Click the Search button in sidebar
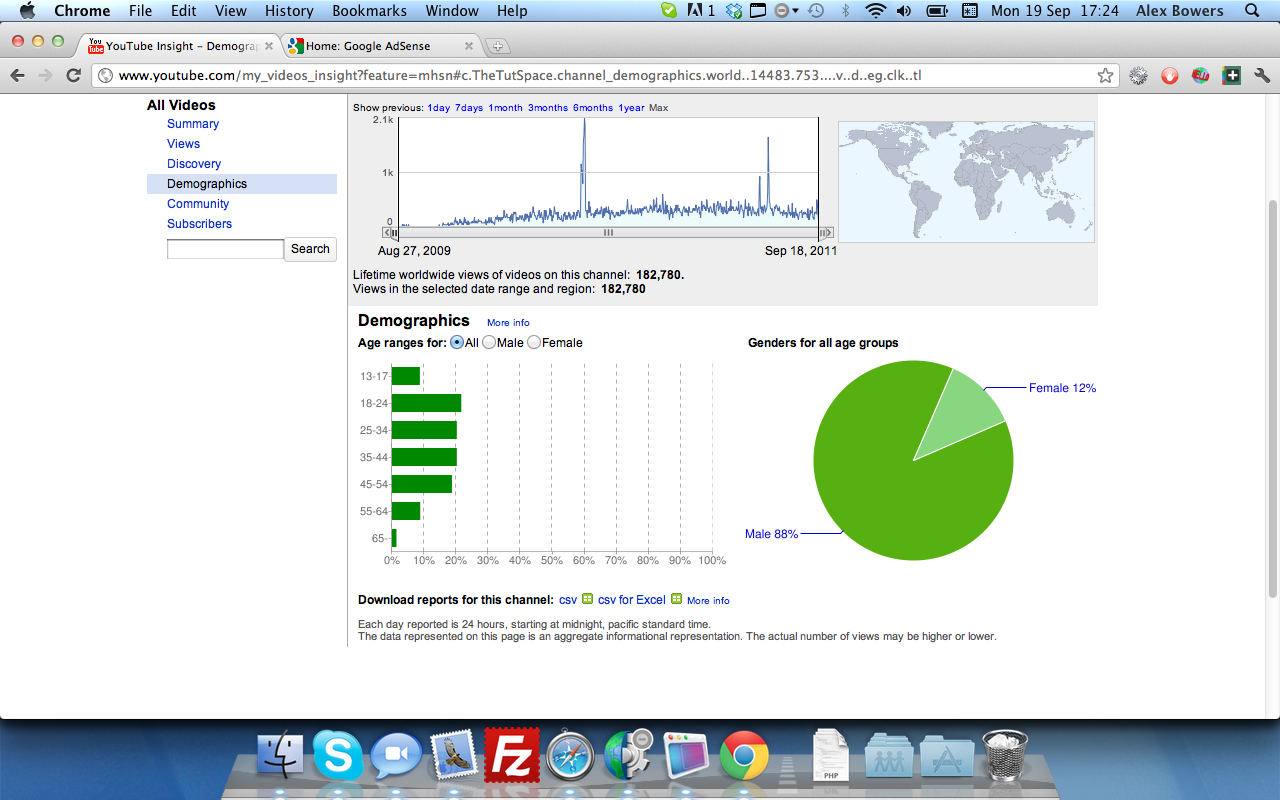Viewport: 1280px width, 800px height. click(310, 249)
